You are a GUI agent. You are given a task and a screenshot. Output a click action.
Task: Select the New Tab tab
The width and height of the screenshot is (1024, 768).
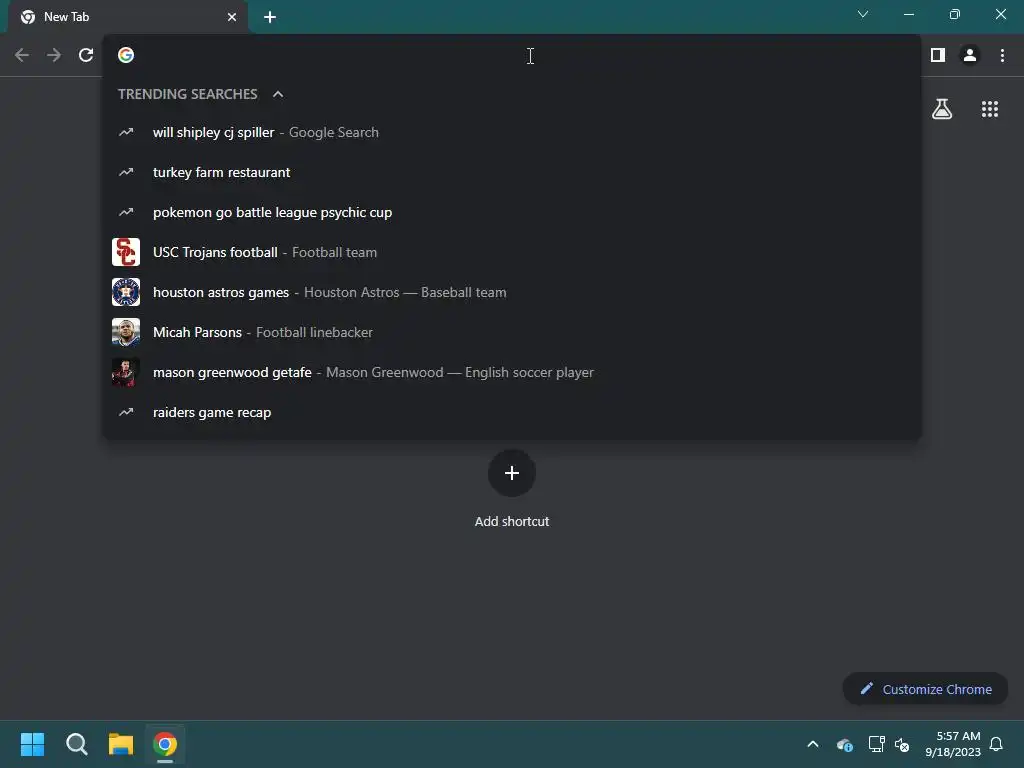(128, 17)
